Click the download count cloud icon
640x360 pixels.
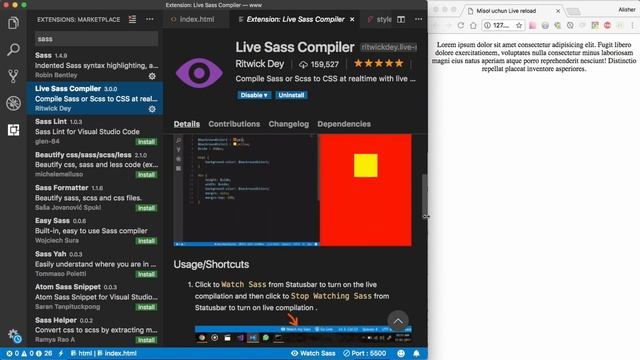[x=303, y=64]
